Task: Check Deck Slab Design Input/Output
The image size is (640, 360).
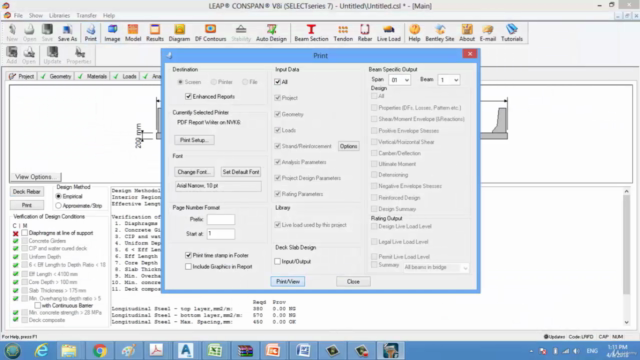Action: (278, 261)
